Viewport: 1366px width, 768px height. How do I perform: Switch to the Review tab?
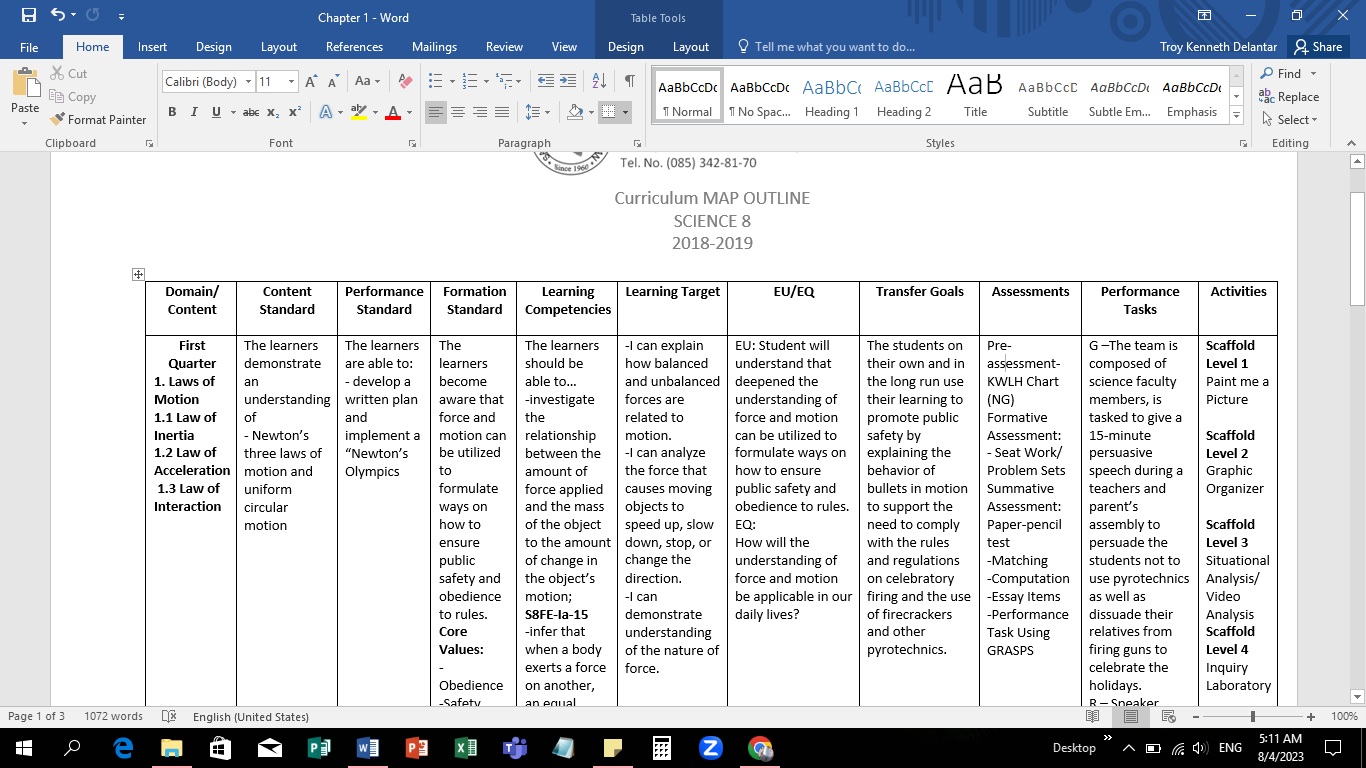pos(504,47)
